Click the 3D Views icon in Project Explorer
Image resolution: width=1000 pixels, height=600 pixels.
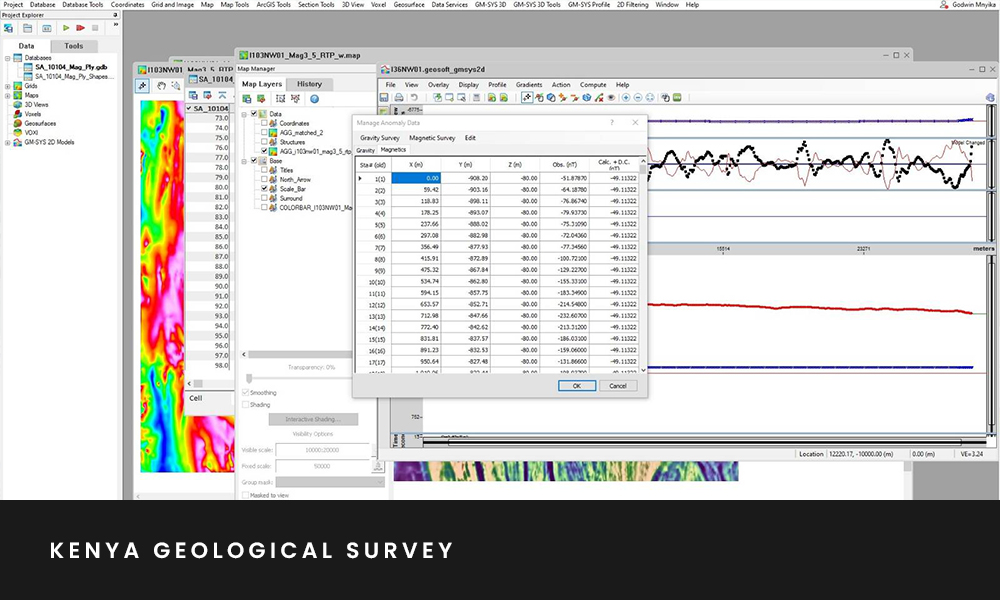[x=18, y=105]
